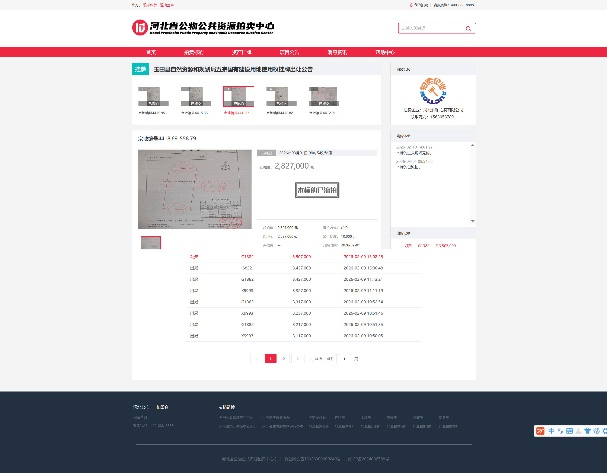This screenshot has width=607, height=473.
Task: Open the second item in the red navigation bar
Action: coord(193,52)
